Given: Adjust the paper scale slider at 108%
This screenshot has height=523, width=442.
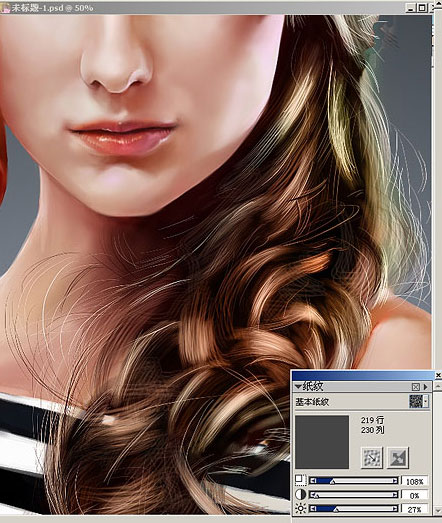Looking at the screenshot, I should [354, 481].
